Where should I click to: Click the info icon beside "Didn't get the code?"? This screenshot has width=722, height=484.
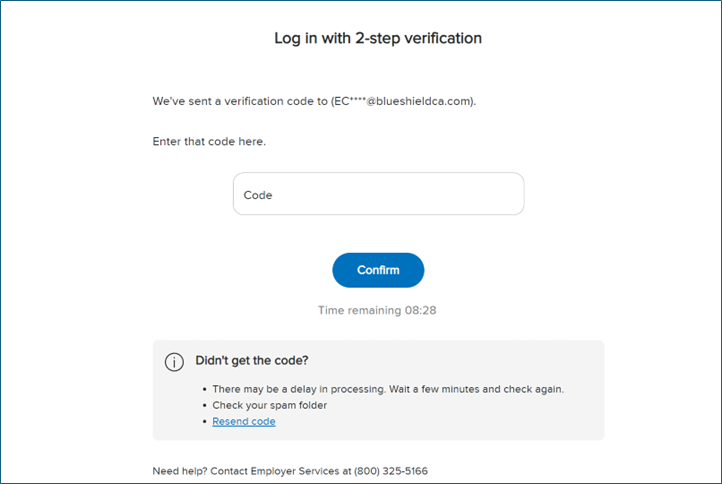174,362
